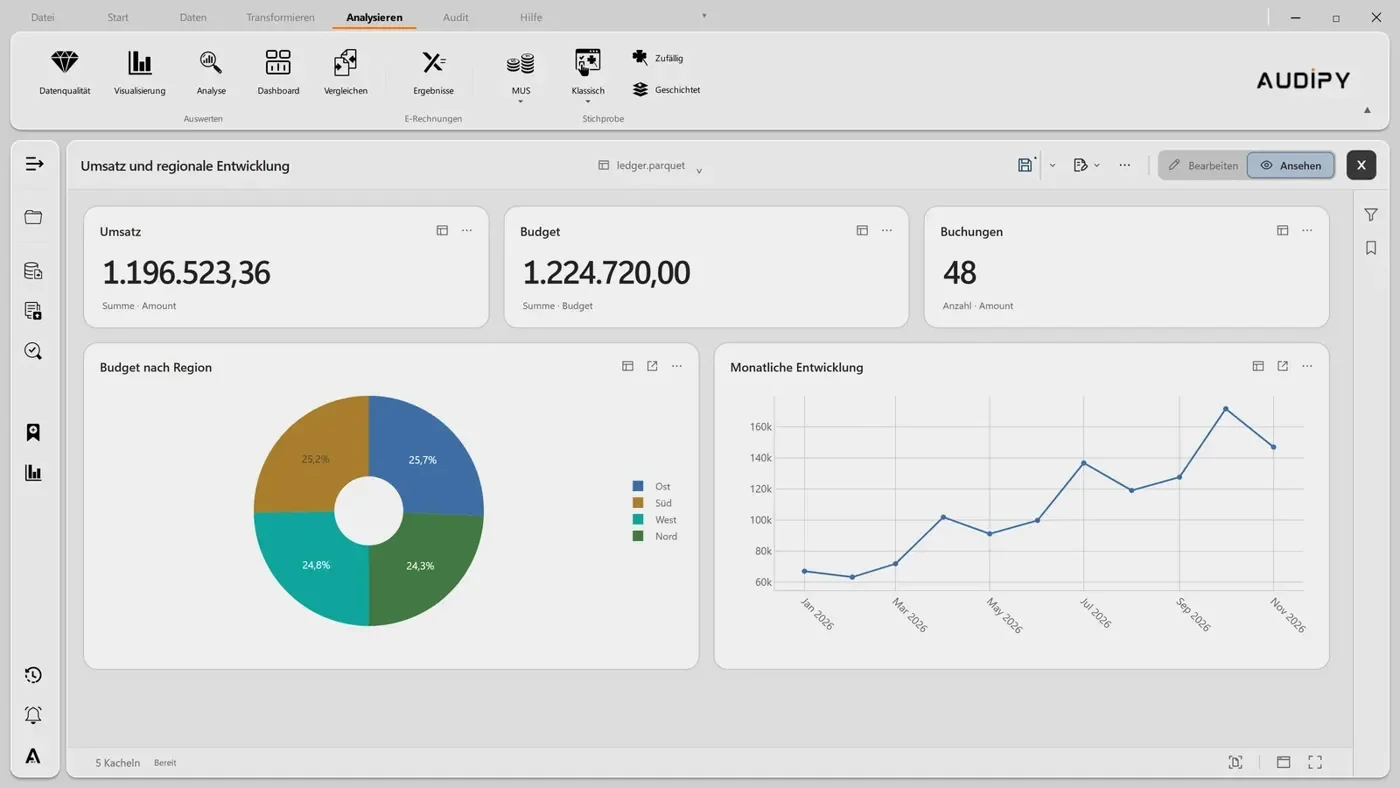
Task: Open the bookmark icon in right panel
Action: (1371, 248)
